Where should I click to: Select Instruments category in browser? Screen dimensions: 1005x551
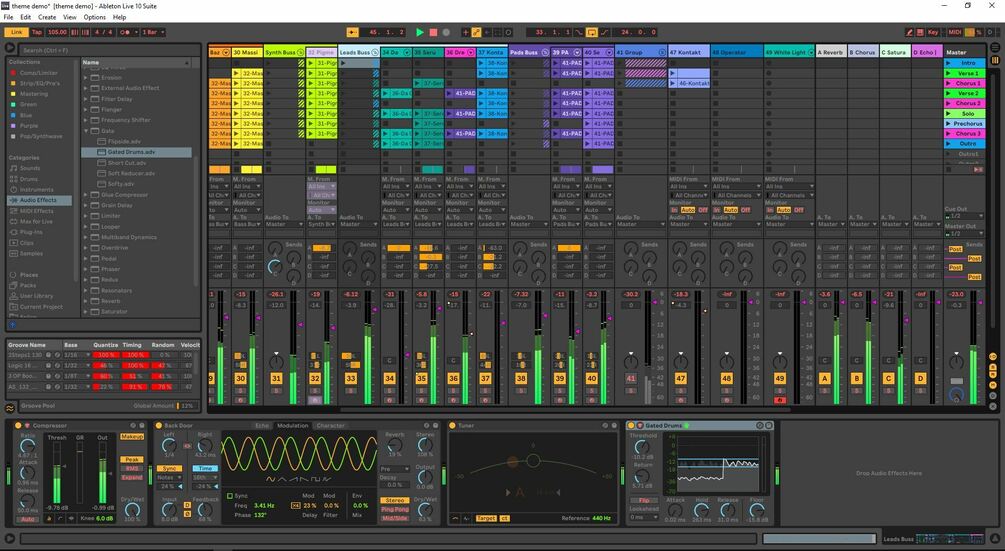(37, 190)
